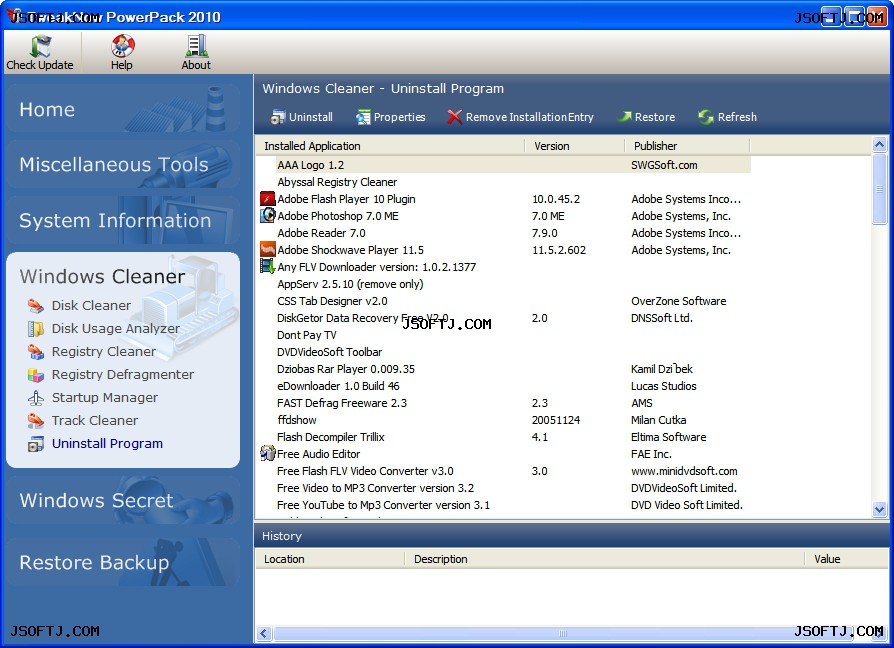894x648 pixels.
Task: Select the AAA Logo 1.2 row
Action: [513, 165]
